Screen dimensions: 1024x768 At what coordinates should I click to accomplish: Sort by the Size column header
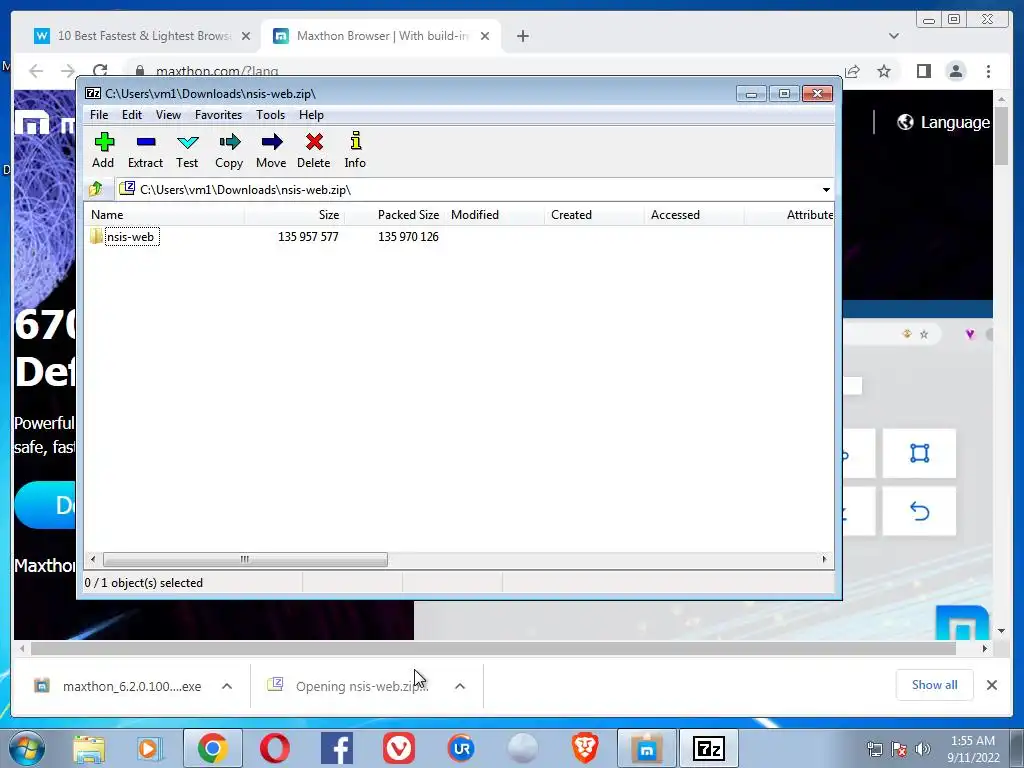tap(294, 215)
